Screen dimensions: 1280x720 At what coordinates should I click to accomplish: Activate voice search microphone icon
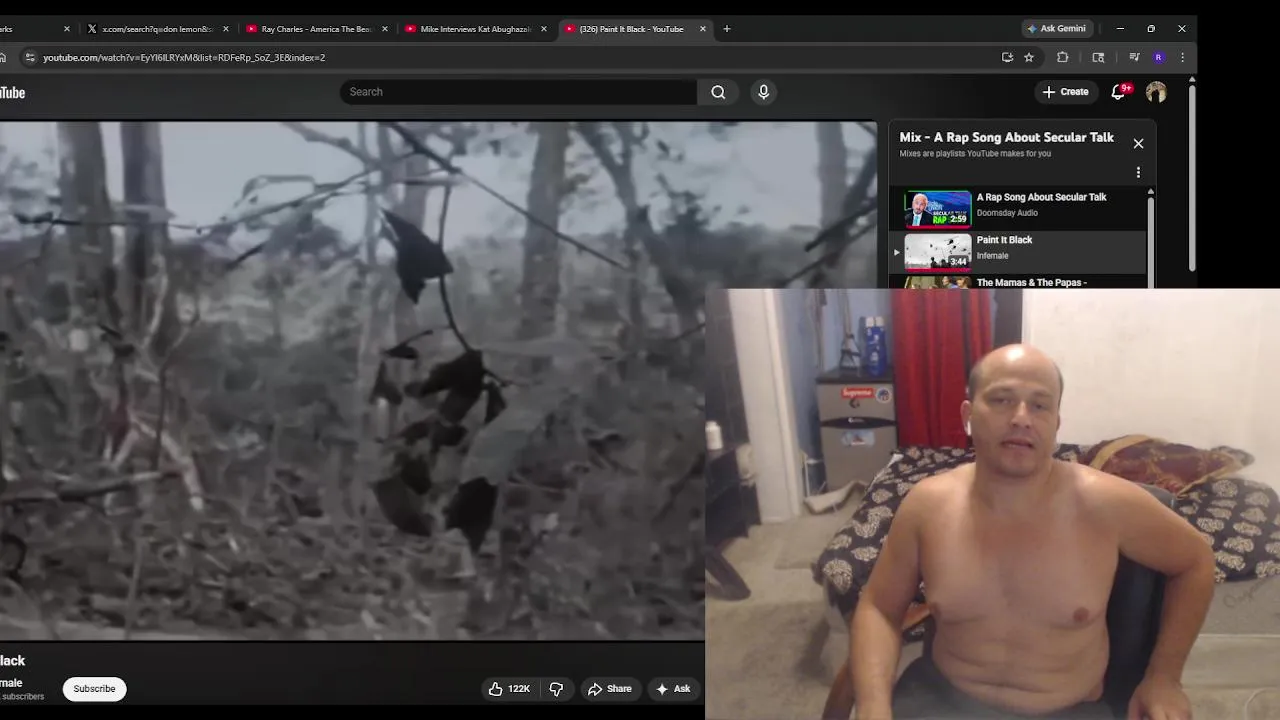click(764, 92)
